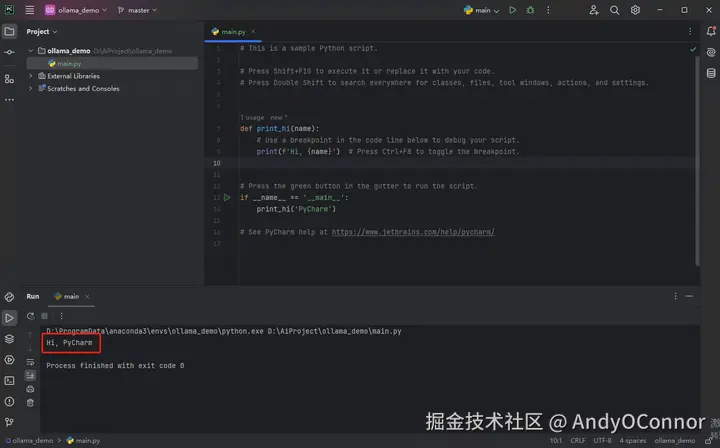Open the main hamburger menu
Viewport: 720px width, 448px height.
pyautogui.click(x=29, y=10)
